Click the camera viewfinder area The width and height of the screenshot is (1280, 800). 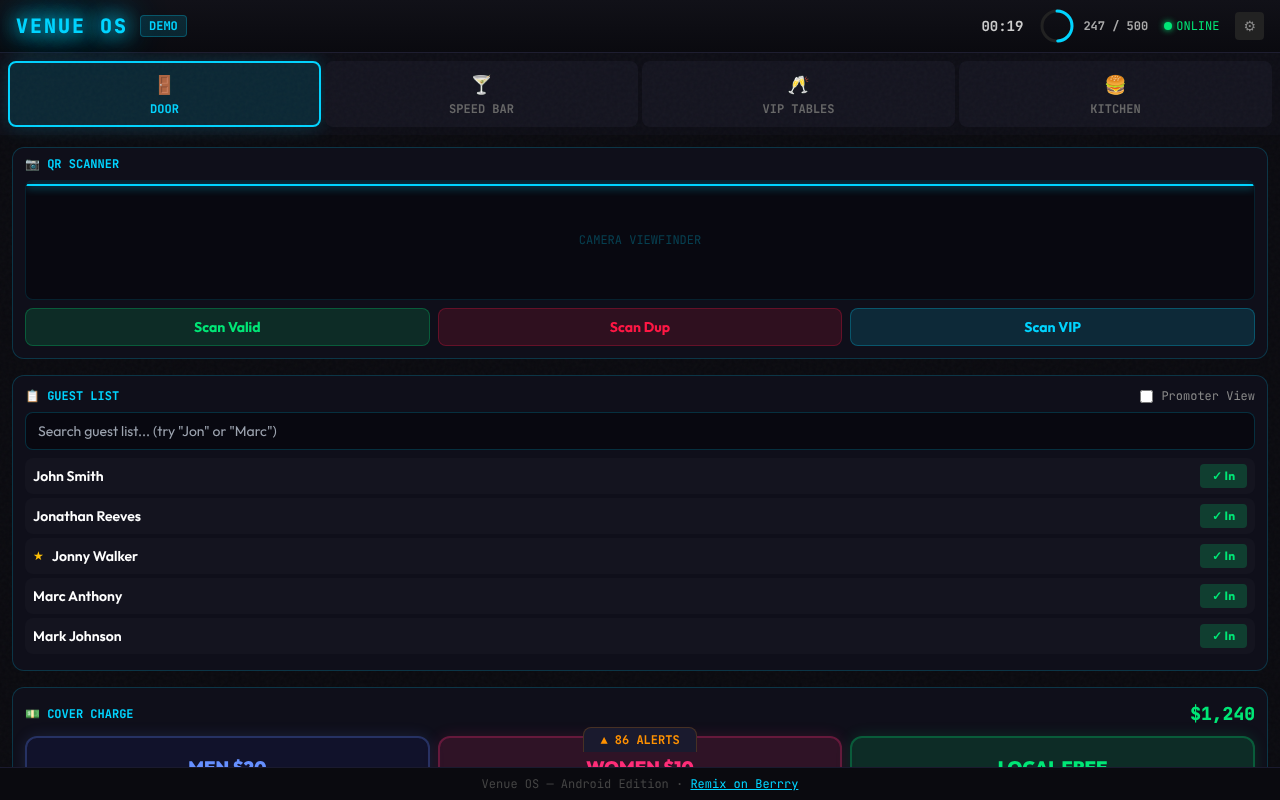tap(640, 241)
